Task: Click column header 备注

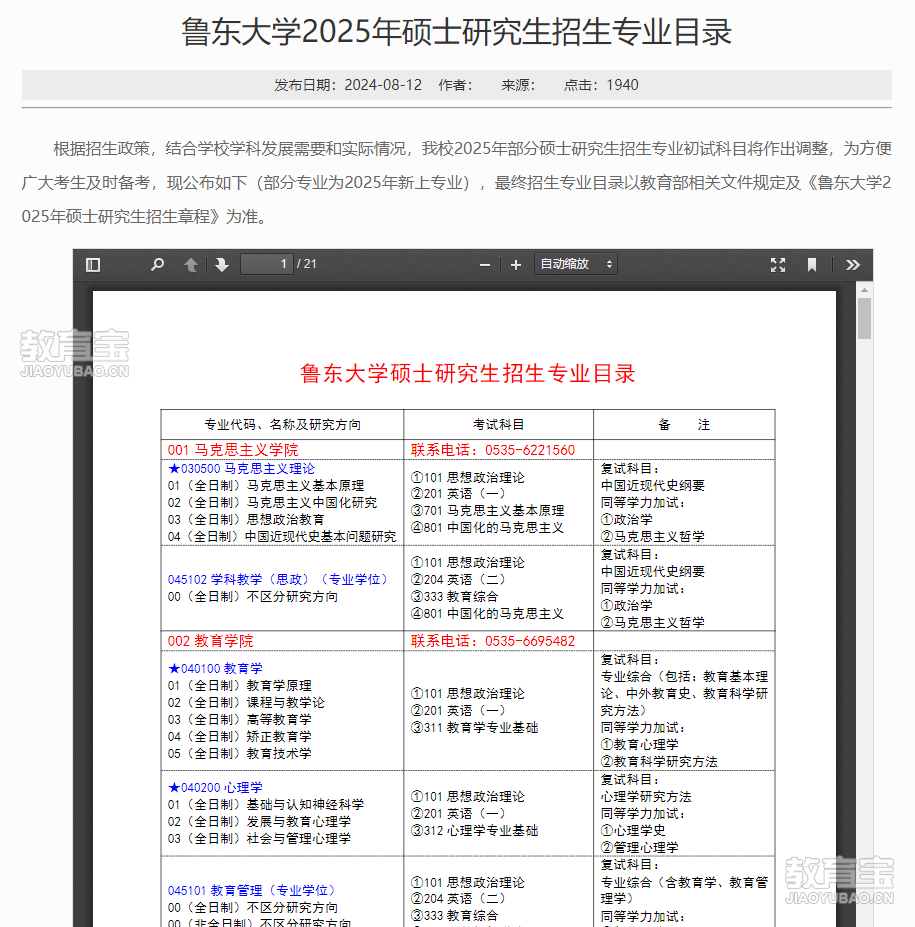Action: (684, 424)
